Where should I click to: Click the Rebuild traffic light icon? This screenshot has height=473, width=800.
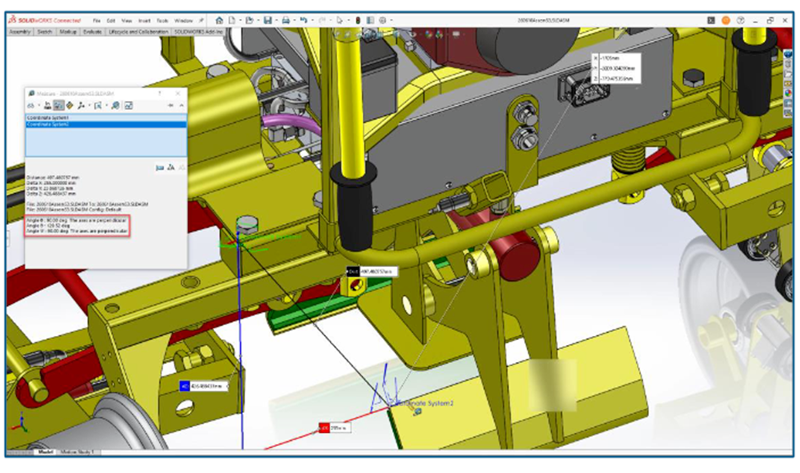tap(358, 20)
